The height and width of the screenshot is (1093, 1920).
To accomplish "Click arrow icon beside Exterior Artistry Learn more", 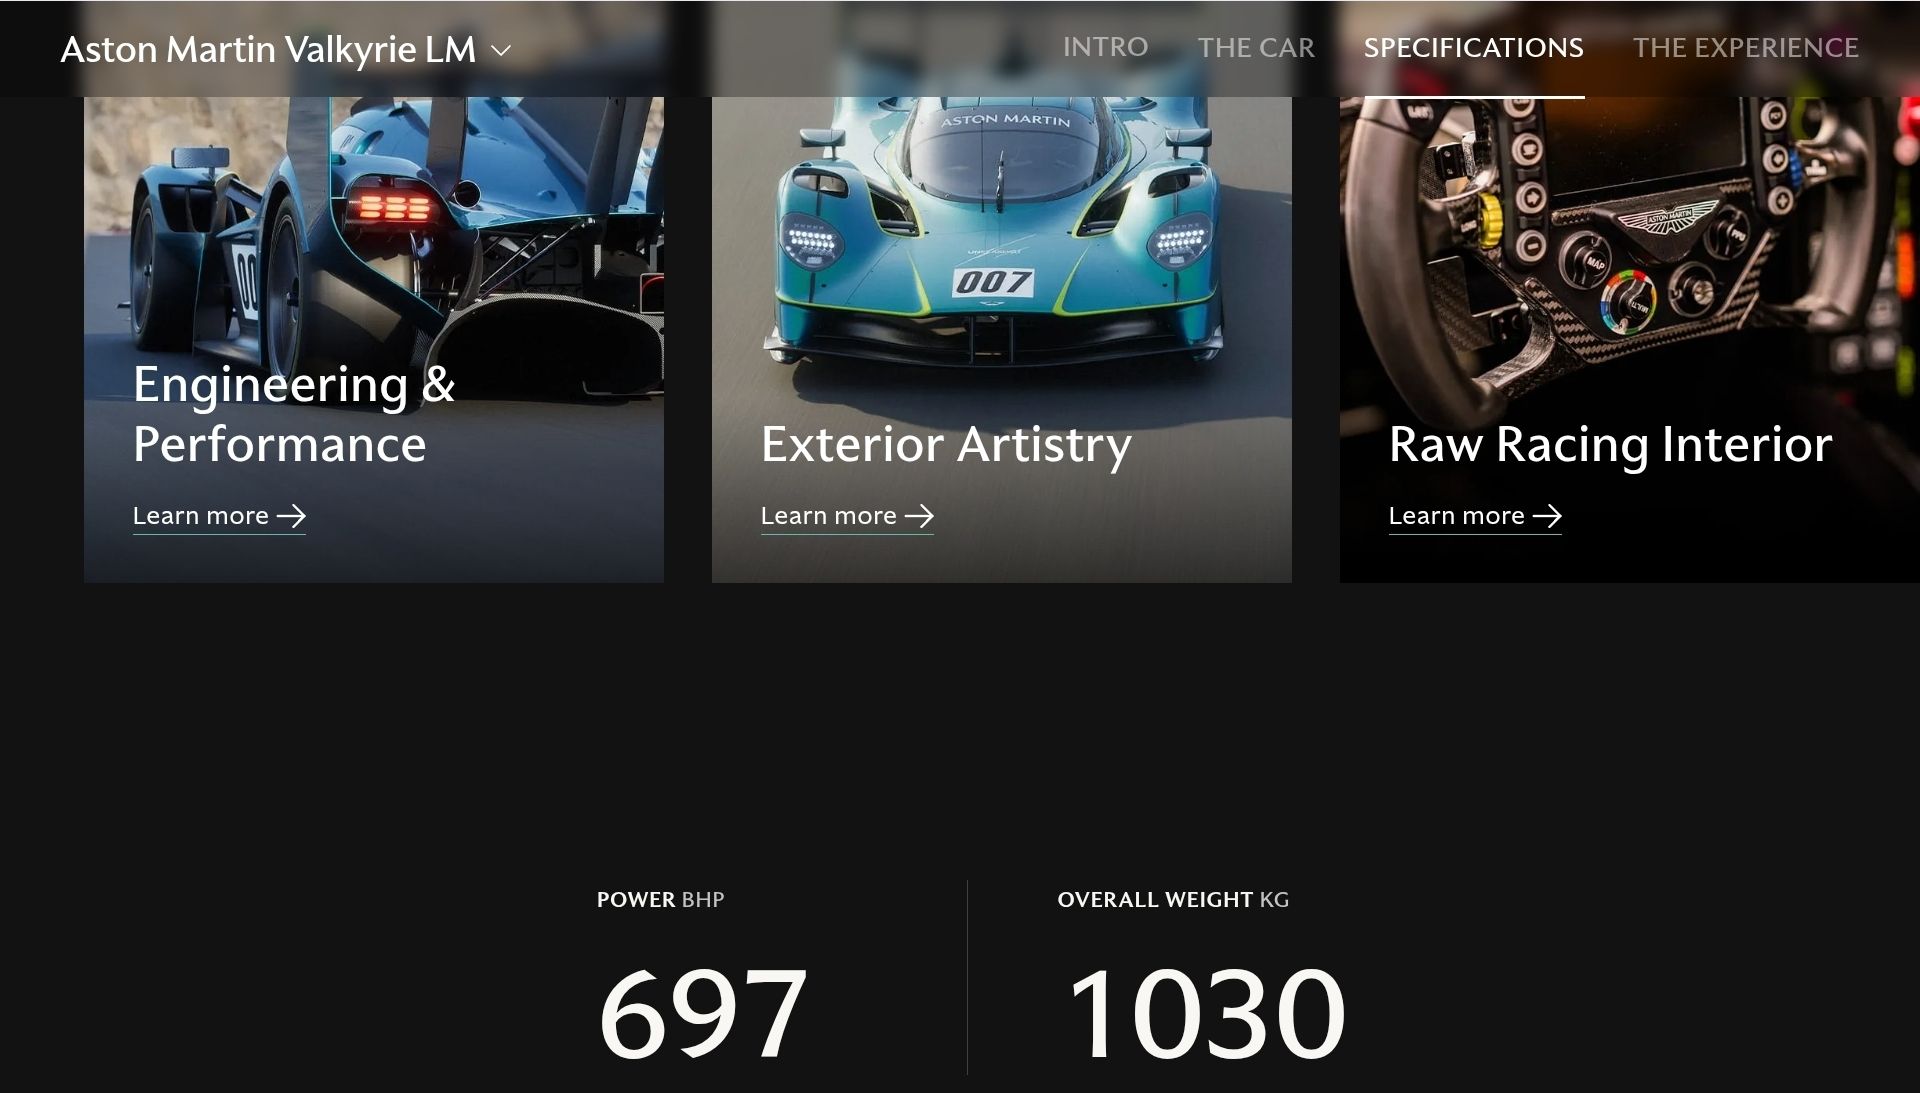I will [919, 516].
